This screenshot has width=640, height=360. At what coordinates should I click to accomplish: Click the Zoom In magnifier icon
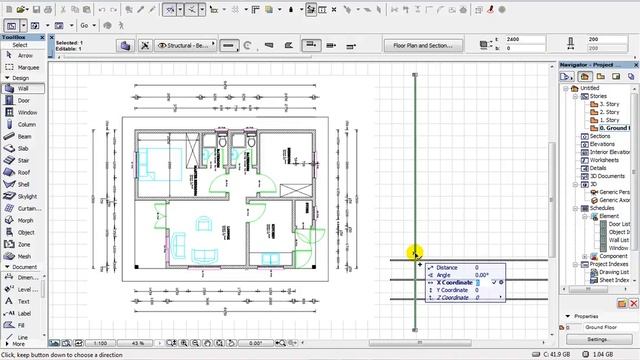point(184,343)
